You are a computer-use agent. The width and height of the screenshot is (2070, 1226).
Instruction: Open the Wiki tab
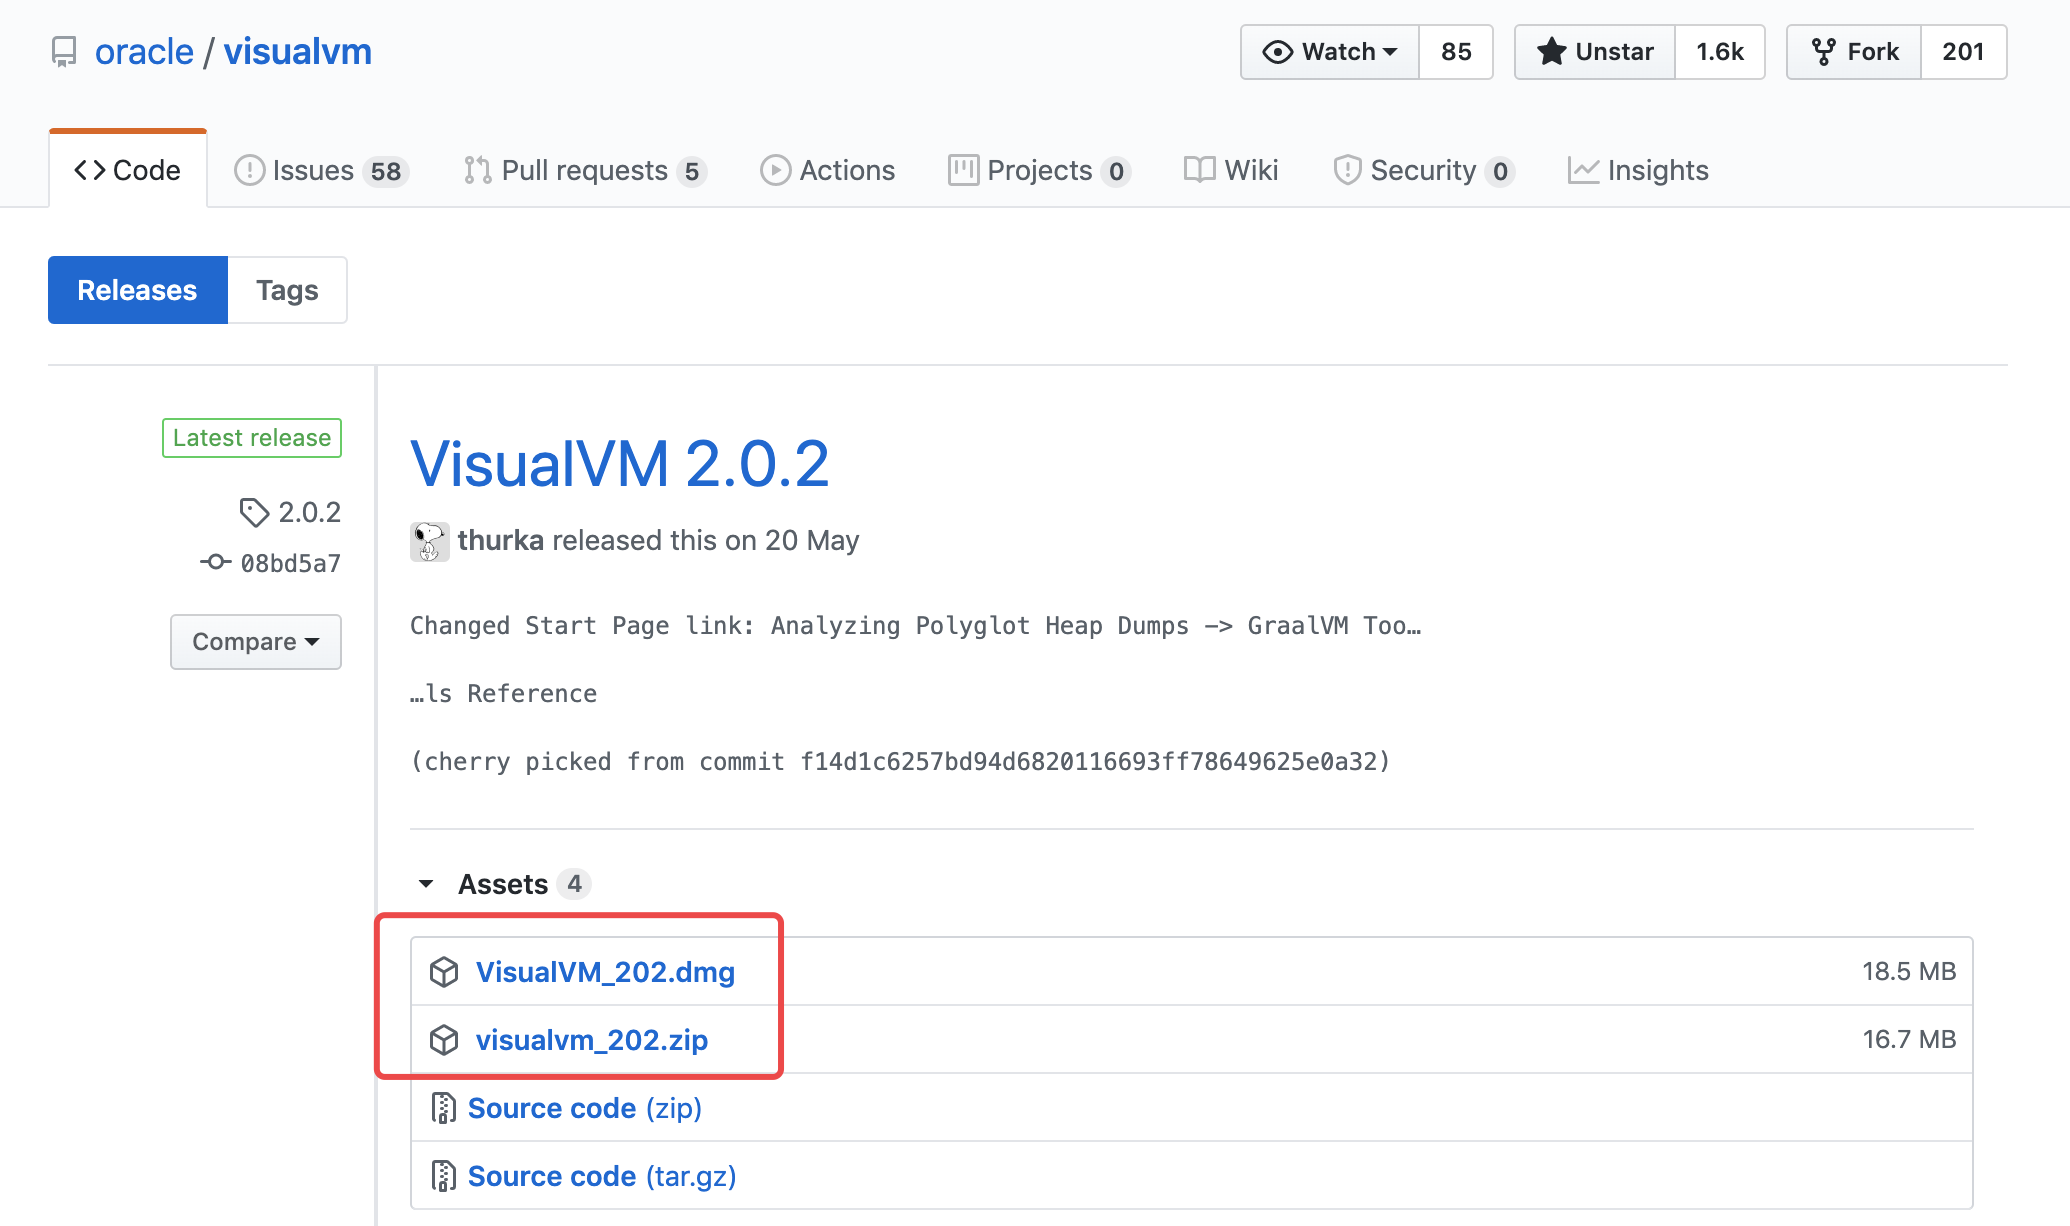point(1232,170)
